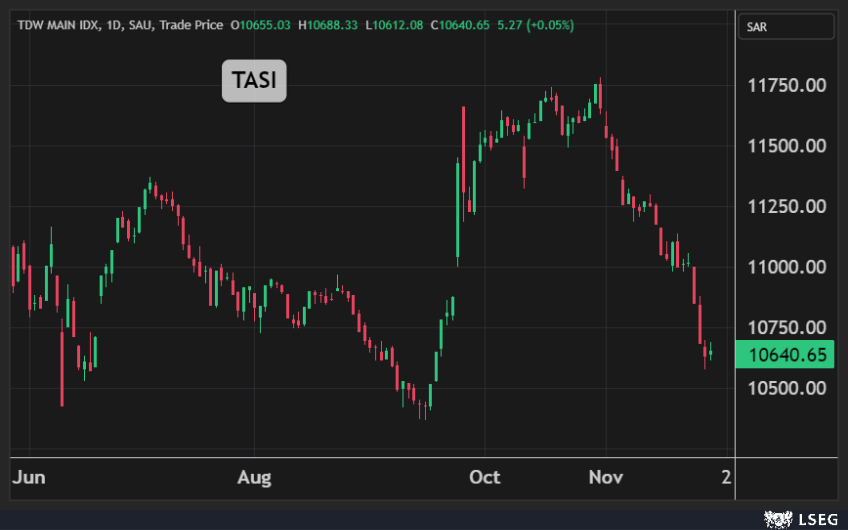848x530 pixels.
Task: Click the 11000.00 price axis label
Action: coord(786,267)
